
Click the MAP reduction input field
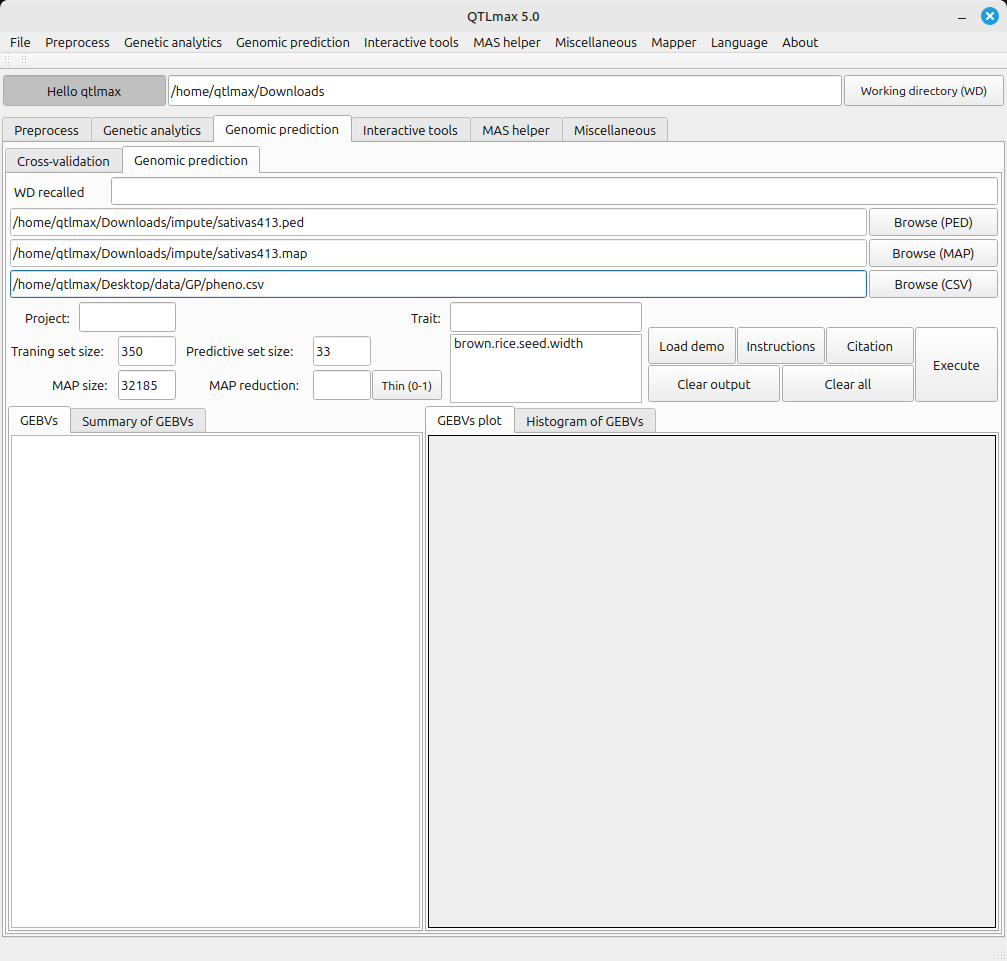tap(341, 385)
